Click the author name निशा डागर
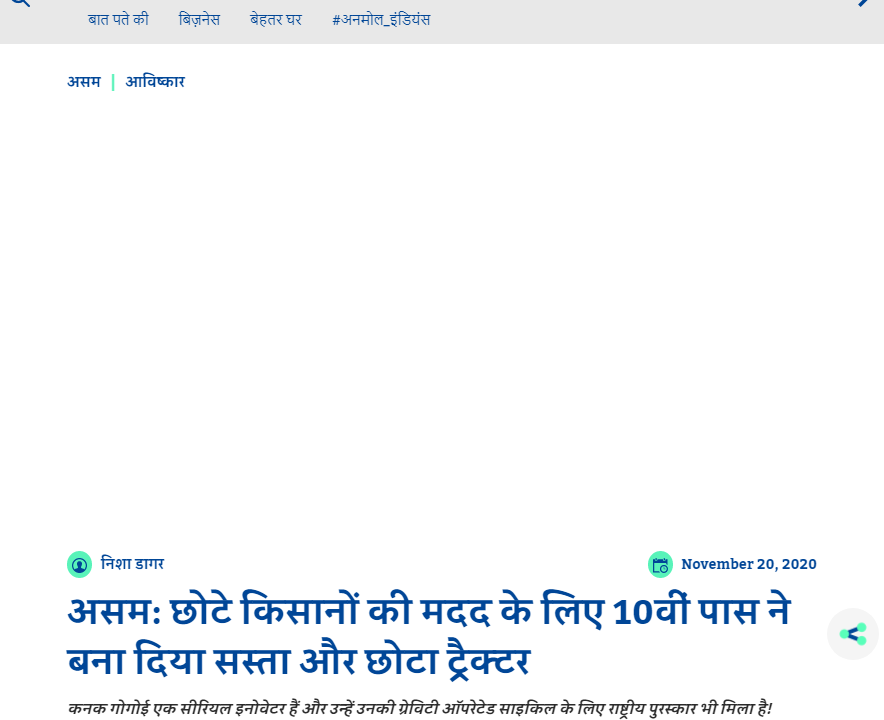 131,564
